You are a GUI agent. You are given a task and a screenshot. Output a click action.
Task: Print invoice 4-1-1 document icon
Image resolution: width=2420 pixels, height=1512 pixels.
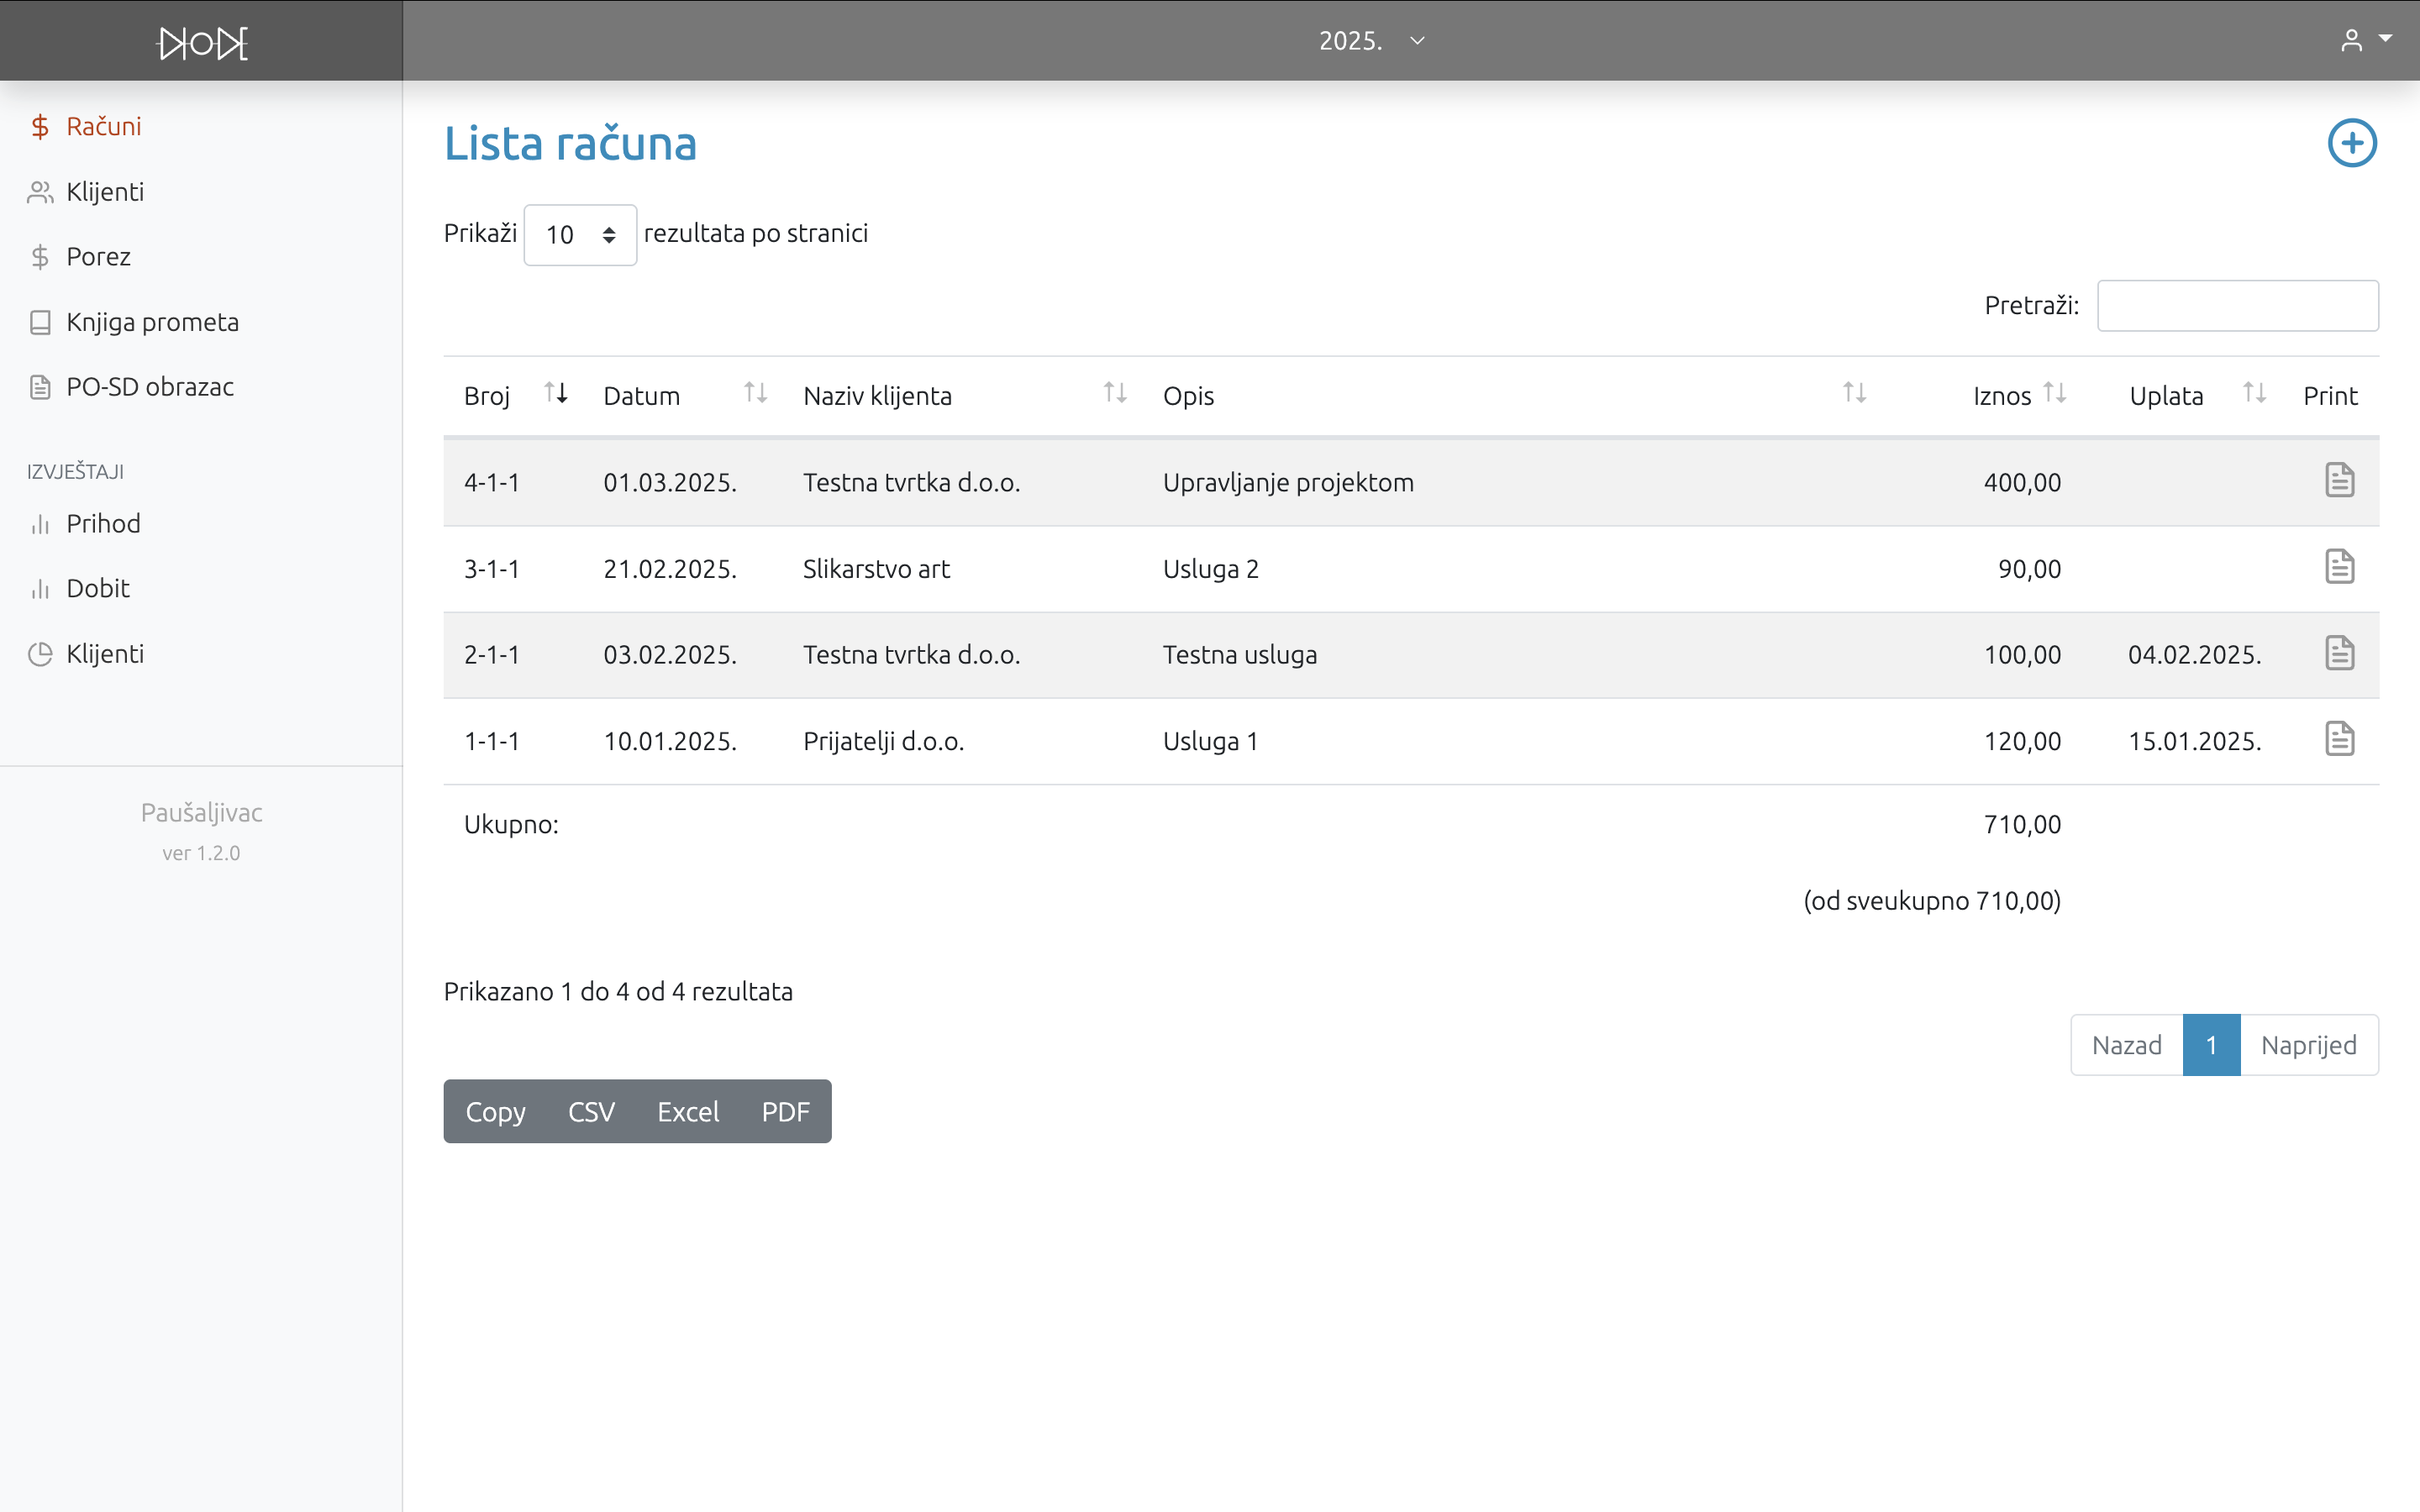coord(2339,481)
